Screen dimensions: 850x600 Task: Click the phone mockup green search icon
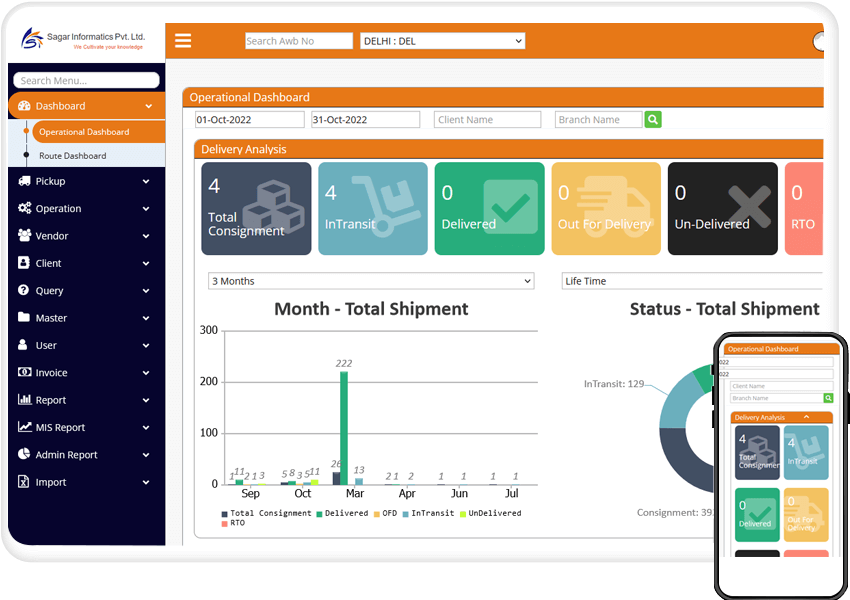click(x=828, y=398)
